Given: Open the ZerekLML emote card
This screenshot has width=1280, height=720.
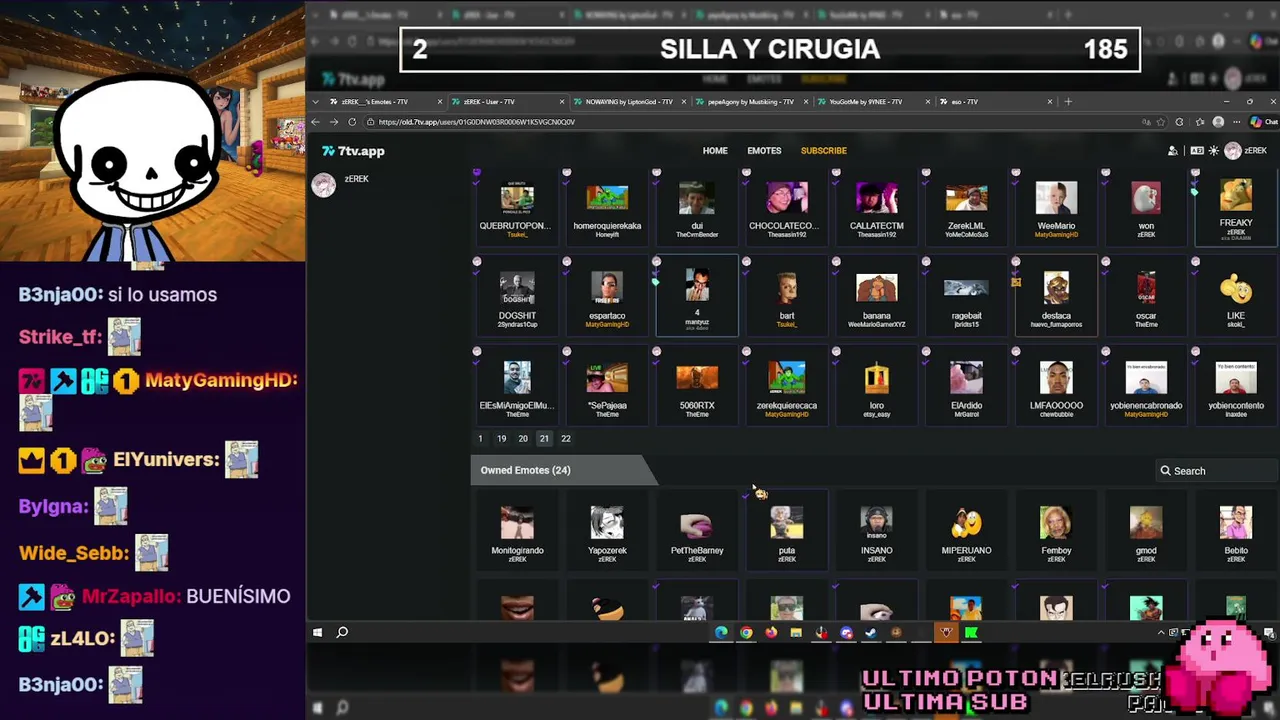Looking at the screenshot, I should pos(967,205).
